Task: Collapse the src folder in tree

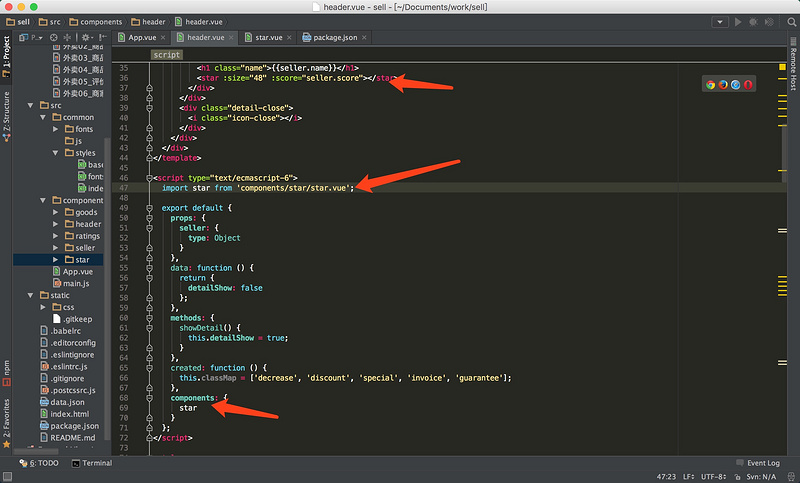Action: click(x=30, y=105)
